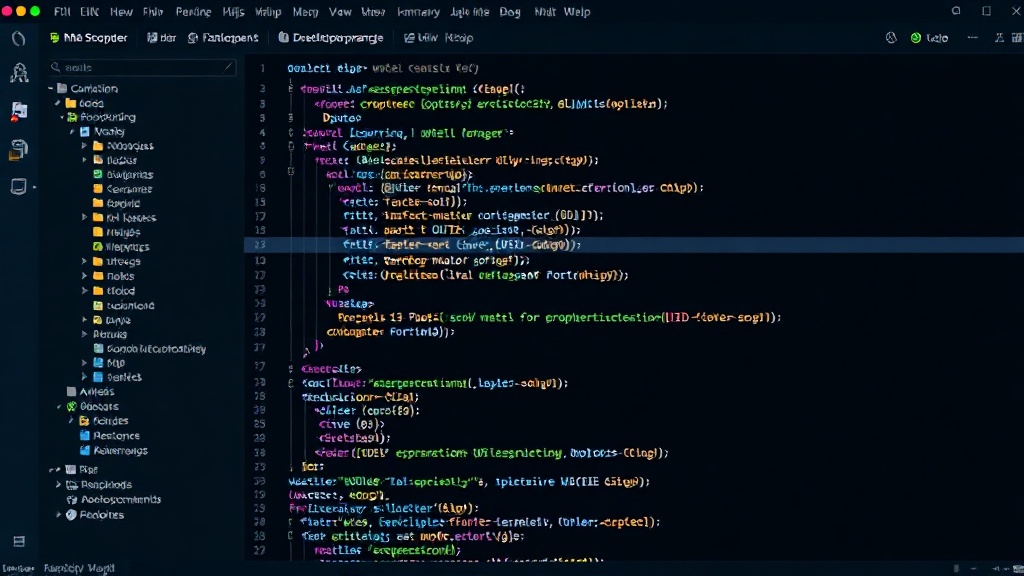Click the magnifier icon in the search box
The image size is (1024, 576).
pyautogui.click(x=56, y=67)
